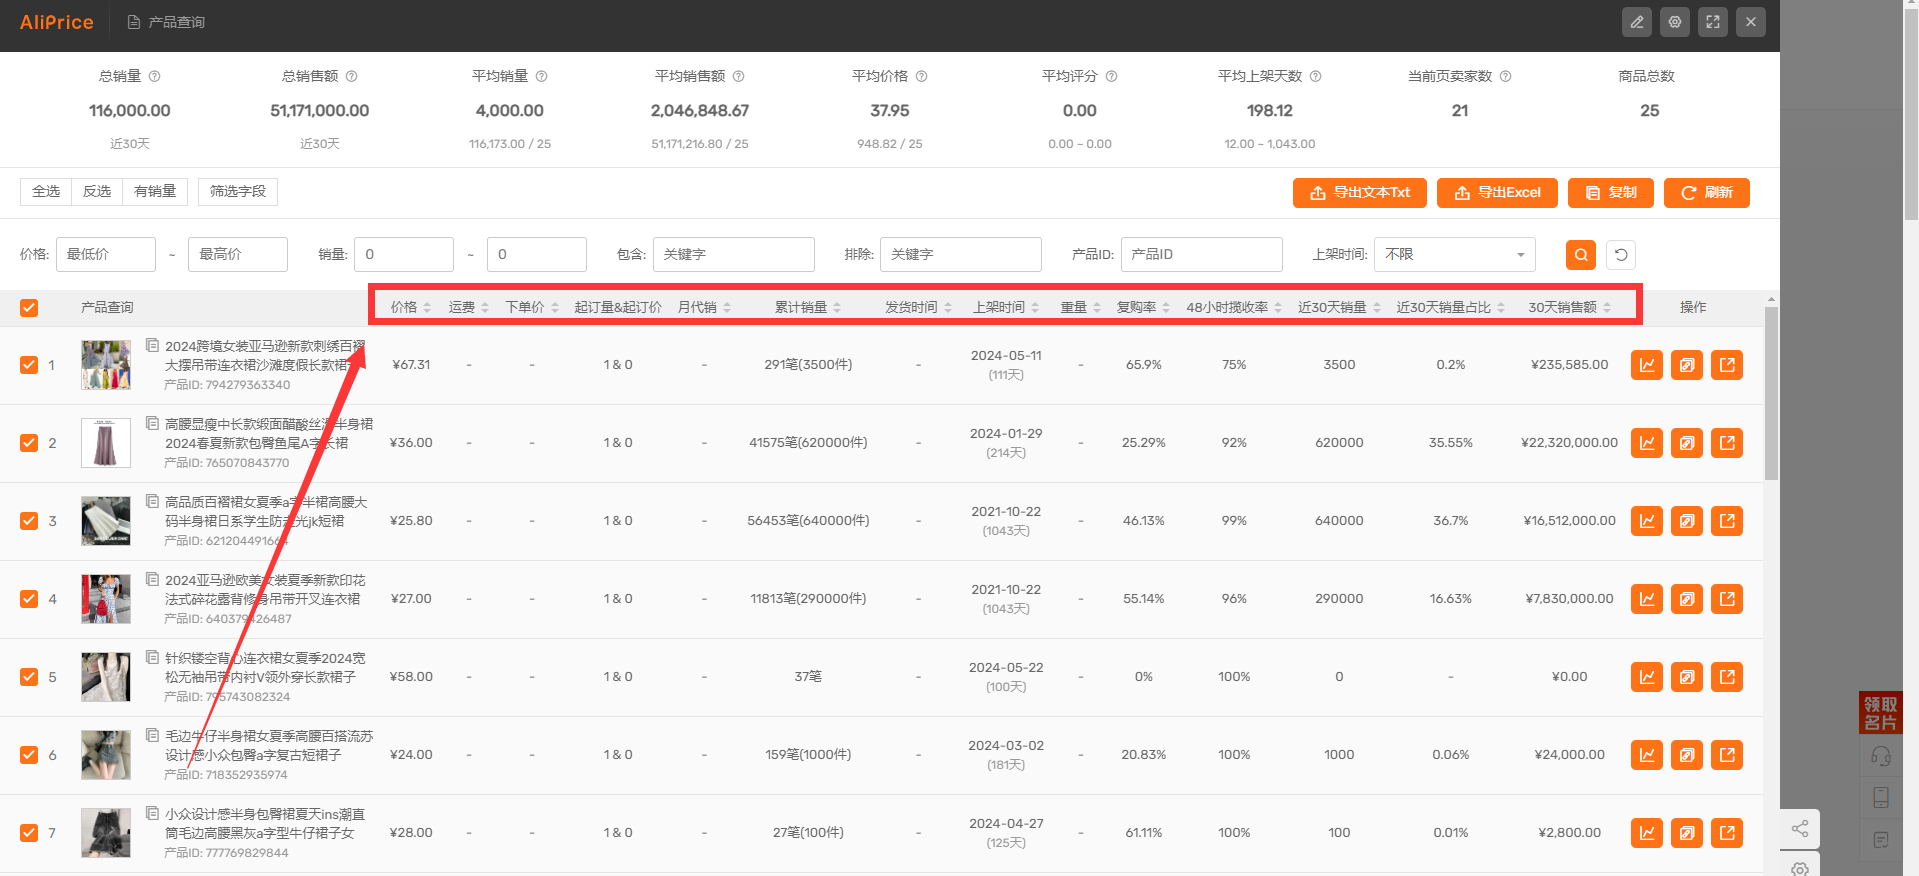
Task: Click 筛选字段 button
Action: (x=238, y=191)
